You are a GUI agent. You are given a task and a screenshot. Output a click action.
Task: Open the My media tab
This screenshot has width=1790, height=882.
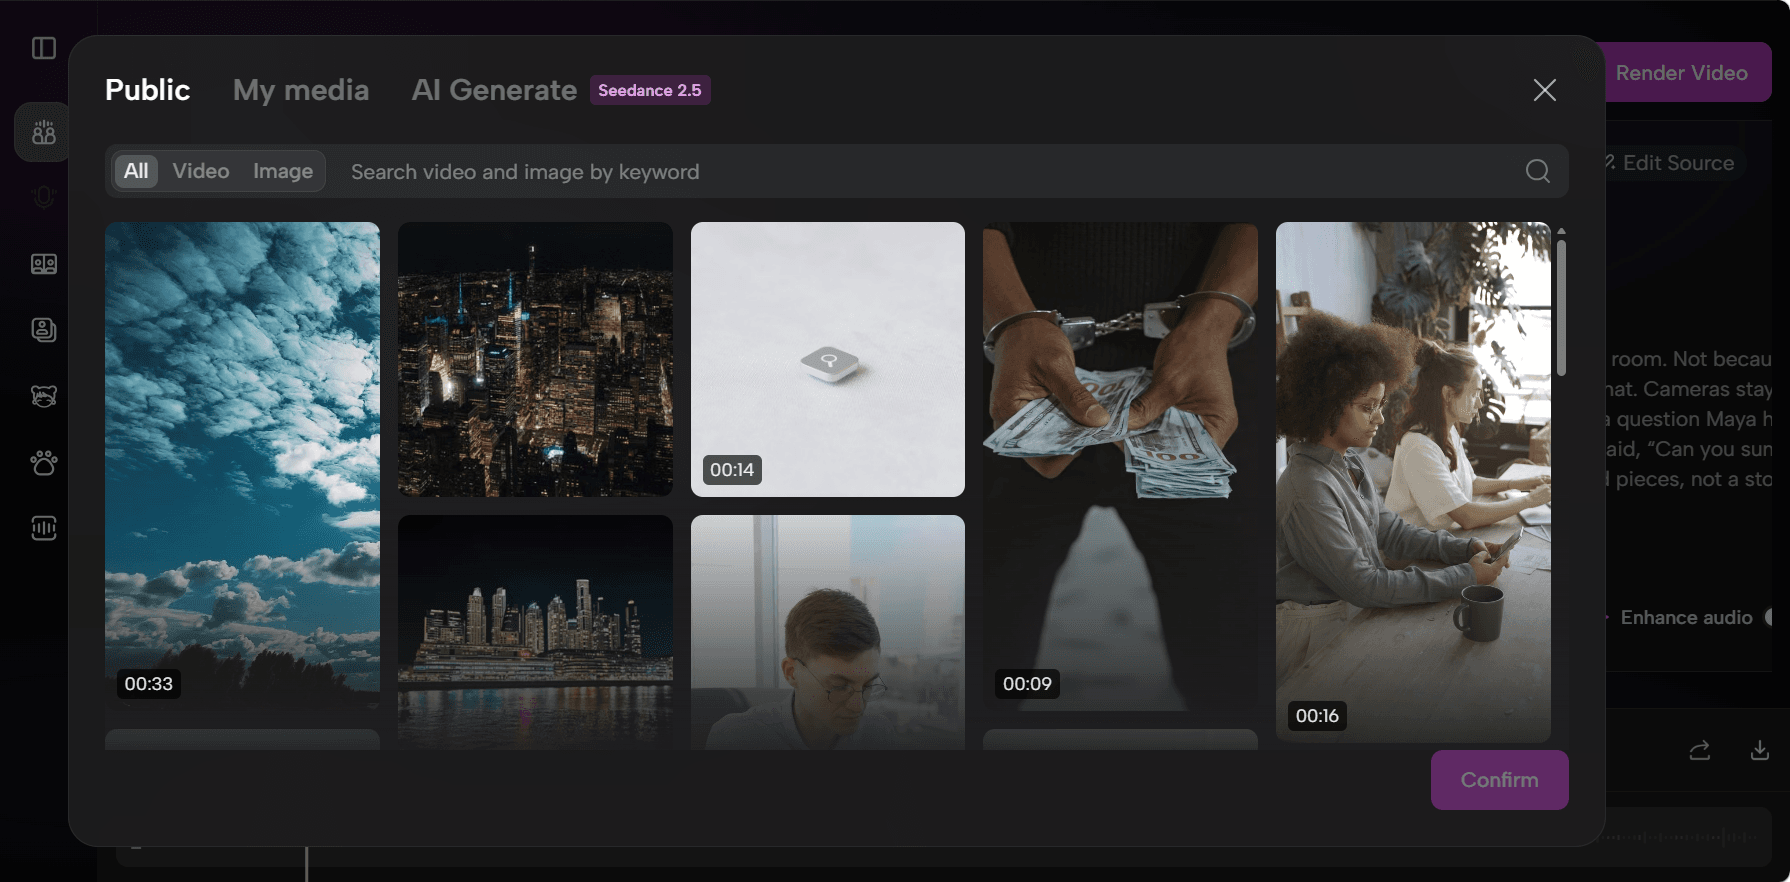tap(301, 90)
